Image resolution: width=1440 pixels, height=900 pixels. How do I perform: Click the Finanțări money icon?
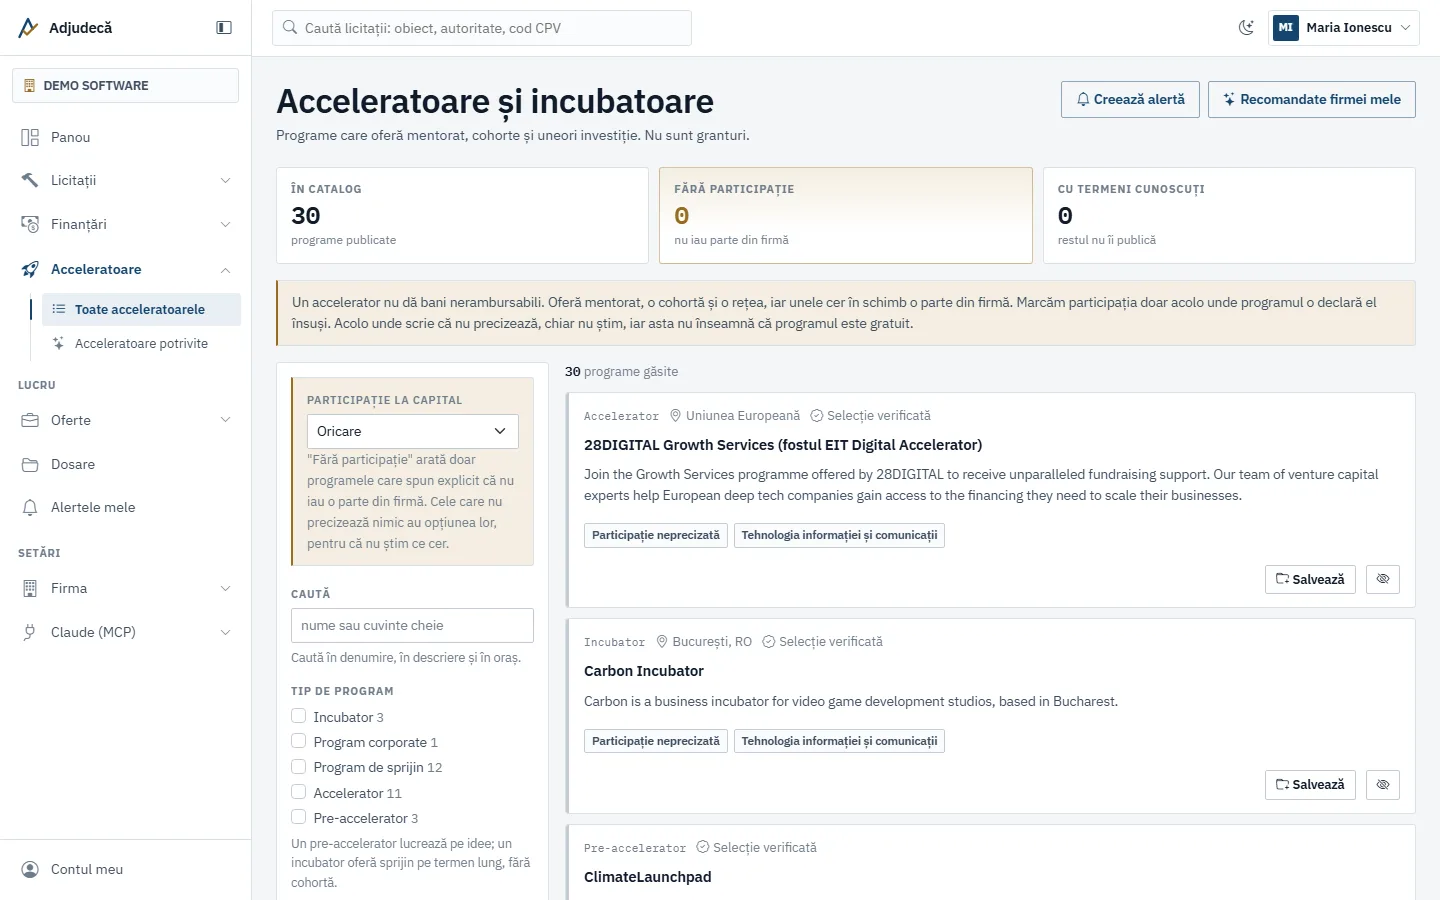30,224
